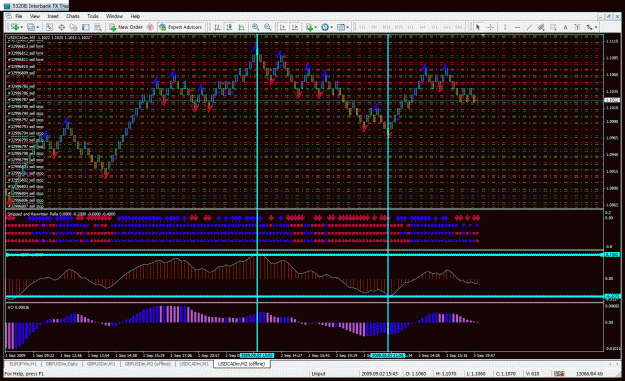The height and width of the screenshot is (381, 625).
Task: Launch the MetaEditor icon
Action: tap(150, 27)
